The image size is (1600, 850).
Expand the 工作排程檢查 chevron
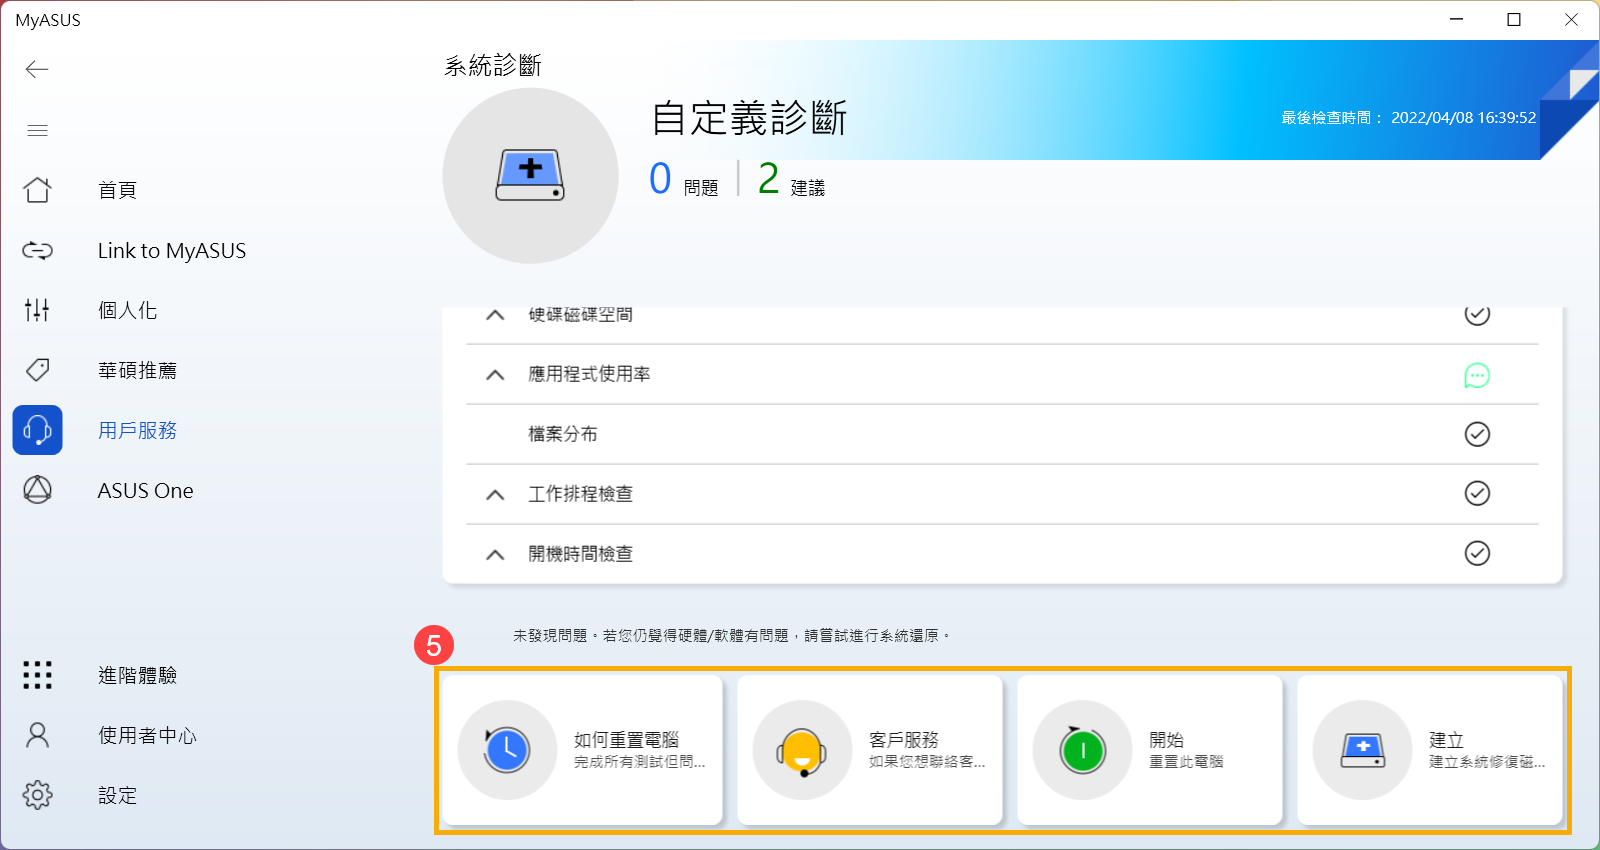495,494
